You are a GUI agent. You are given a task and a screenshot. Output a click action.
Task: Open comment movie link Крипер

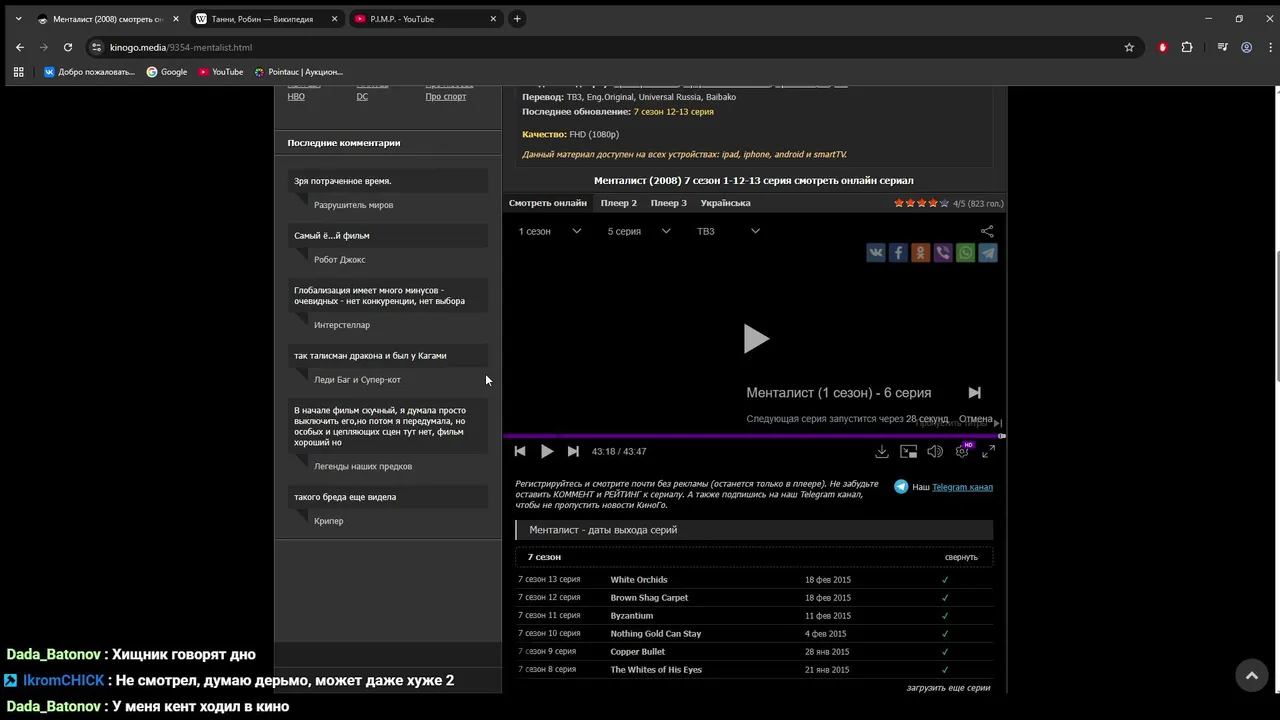coord(328,521)
